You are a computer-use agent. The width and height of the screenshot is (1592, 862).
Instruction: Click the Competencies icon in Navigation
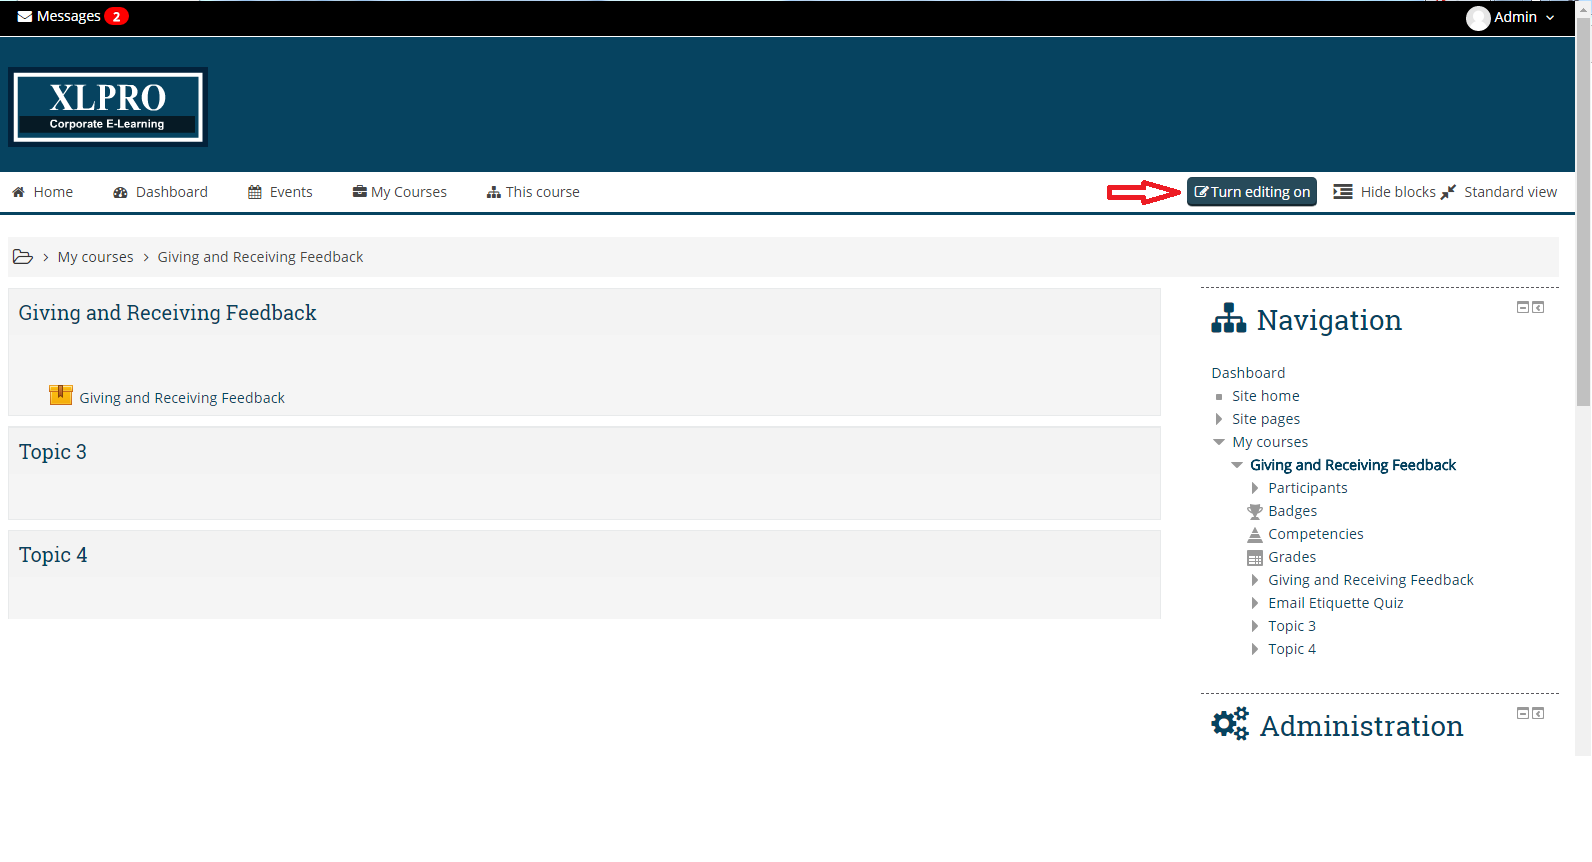1254,535
